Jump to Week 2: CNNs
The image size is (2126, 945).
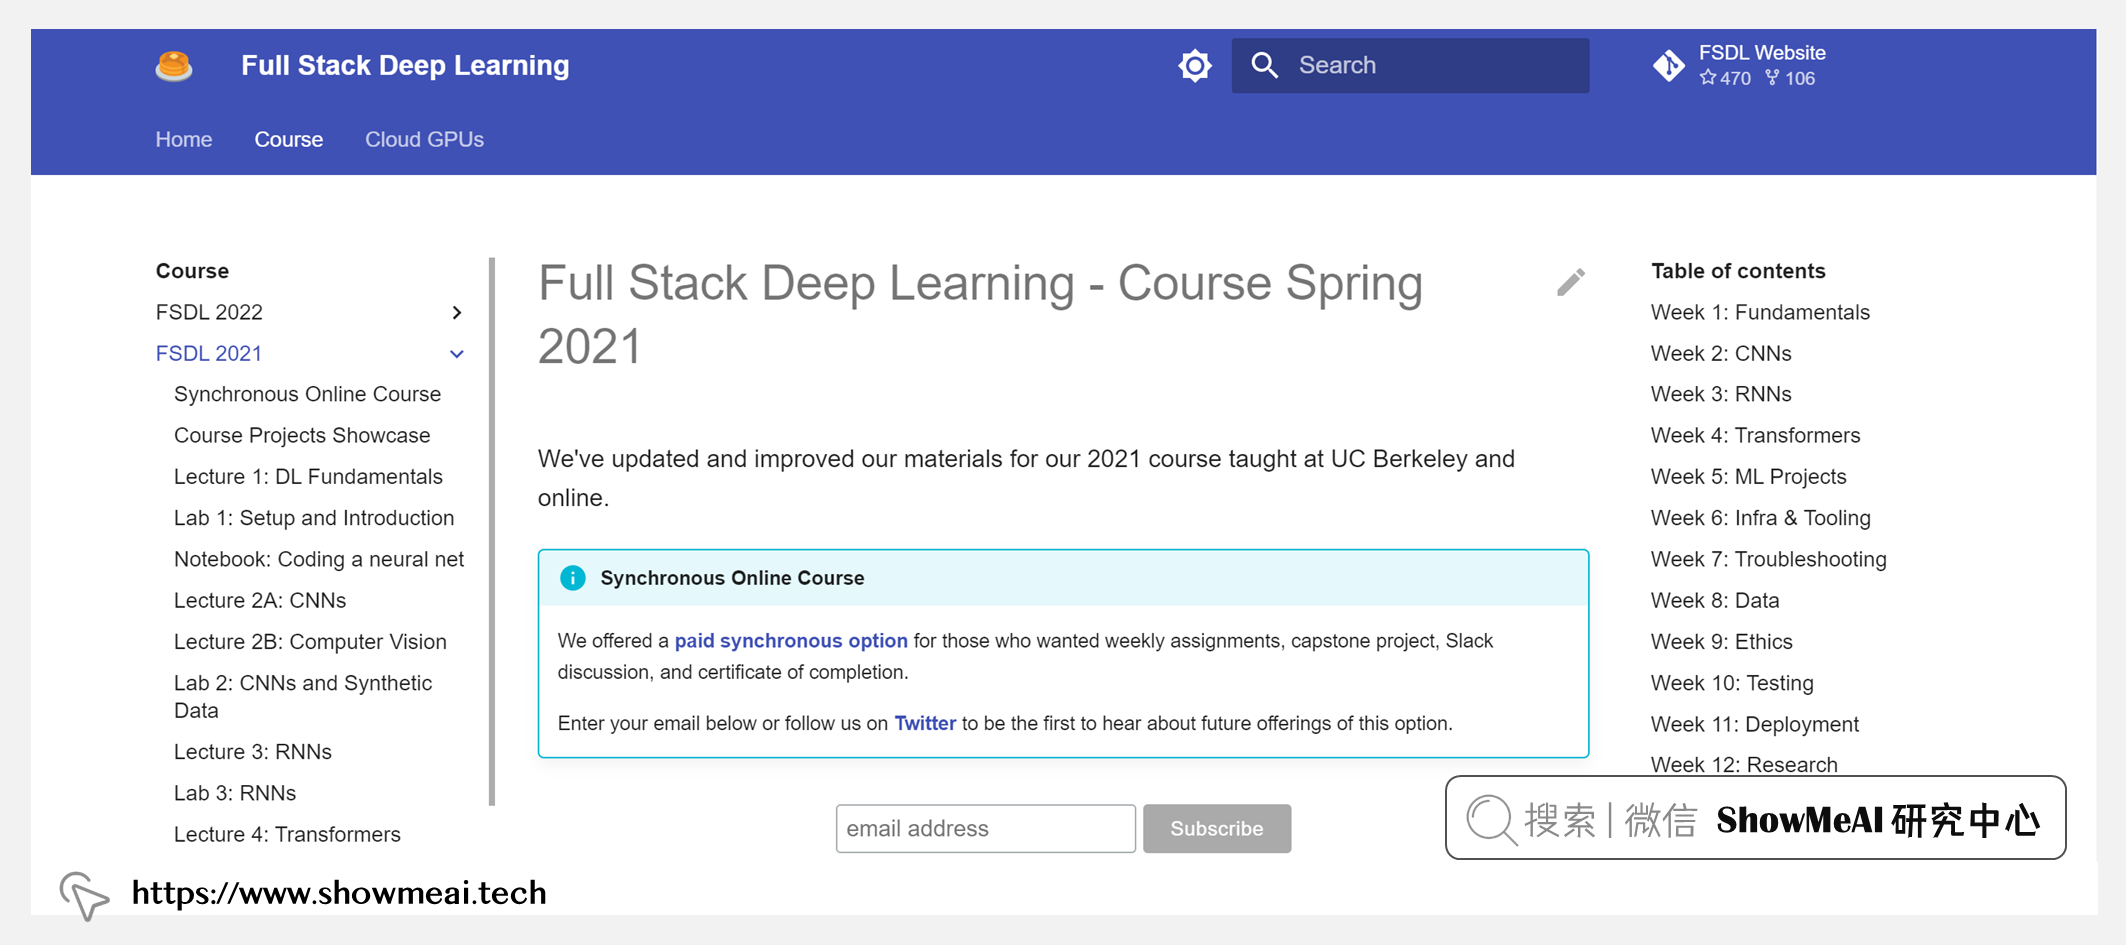point(1721,353)
